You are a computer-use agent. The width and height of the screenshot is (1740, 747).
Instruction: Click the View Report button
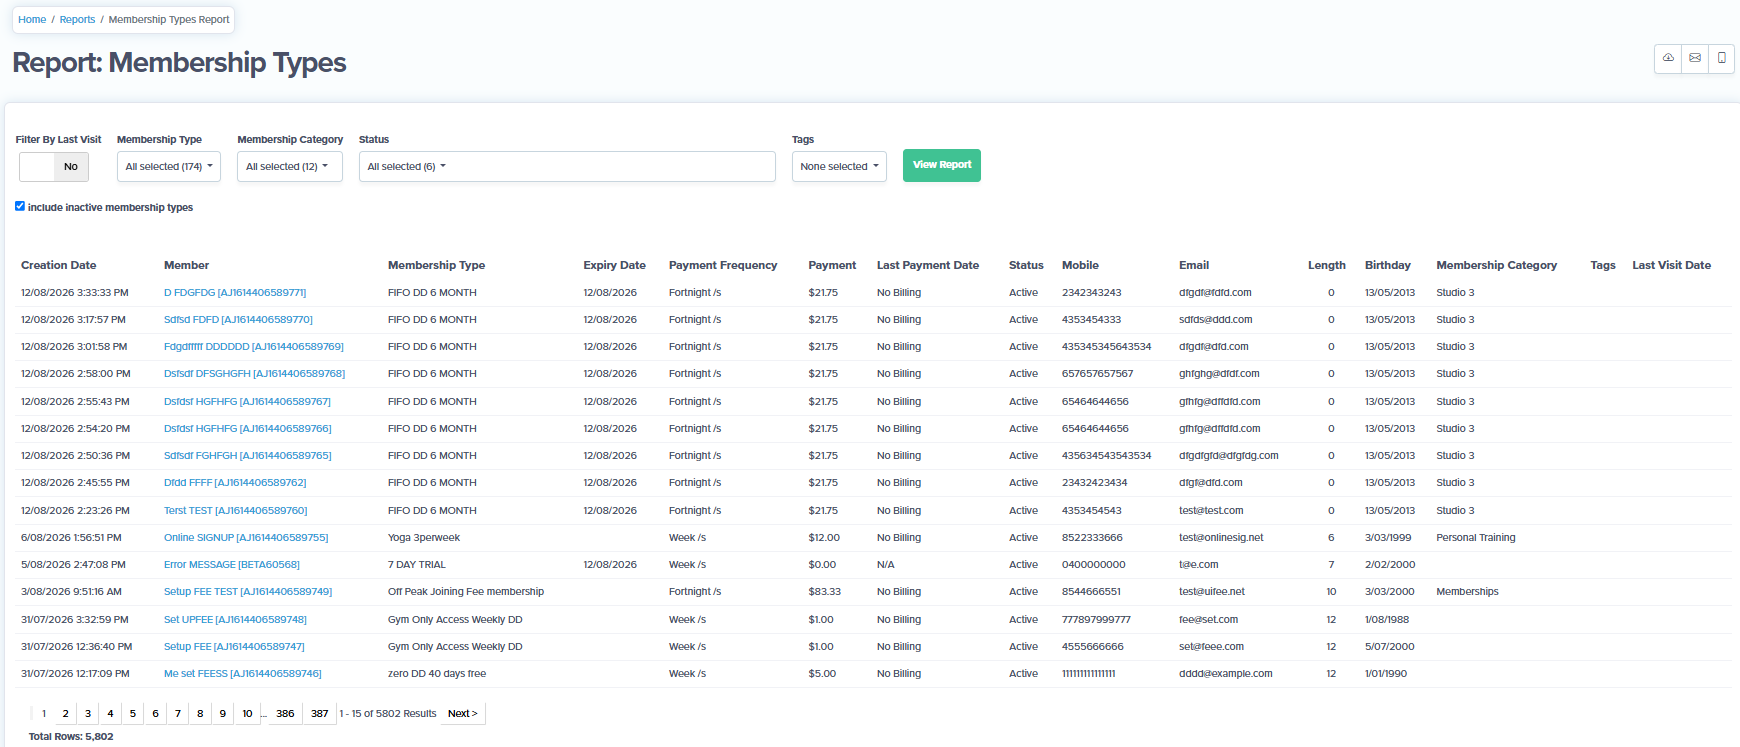[x=942, y=165]
